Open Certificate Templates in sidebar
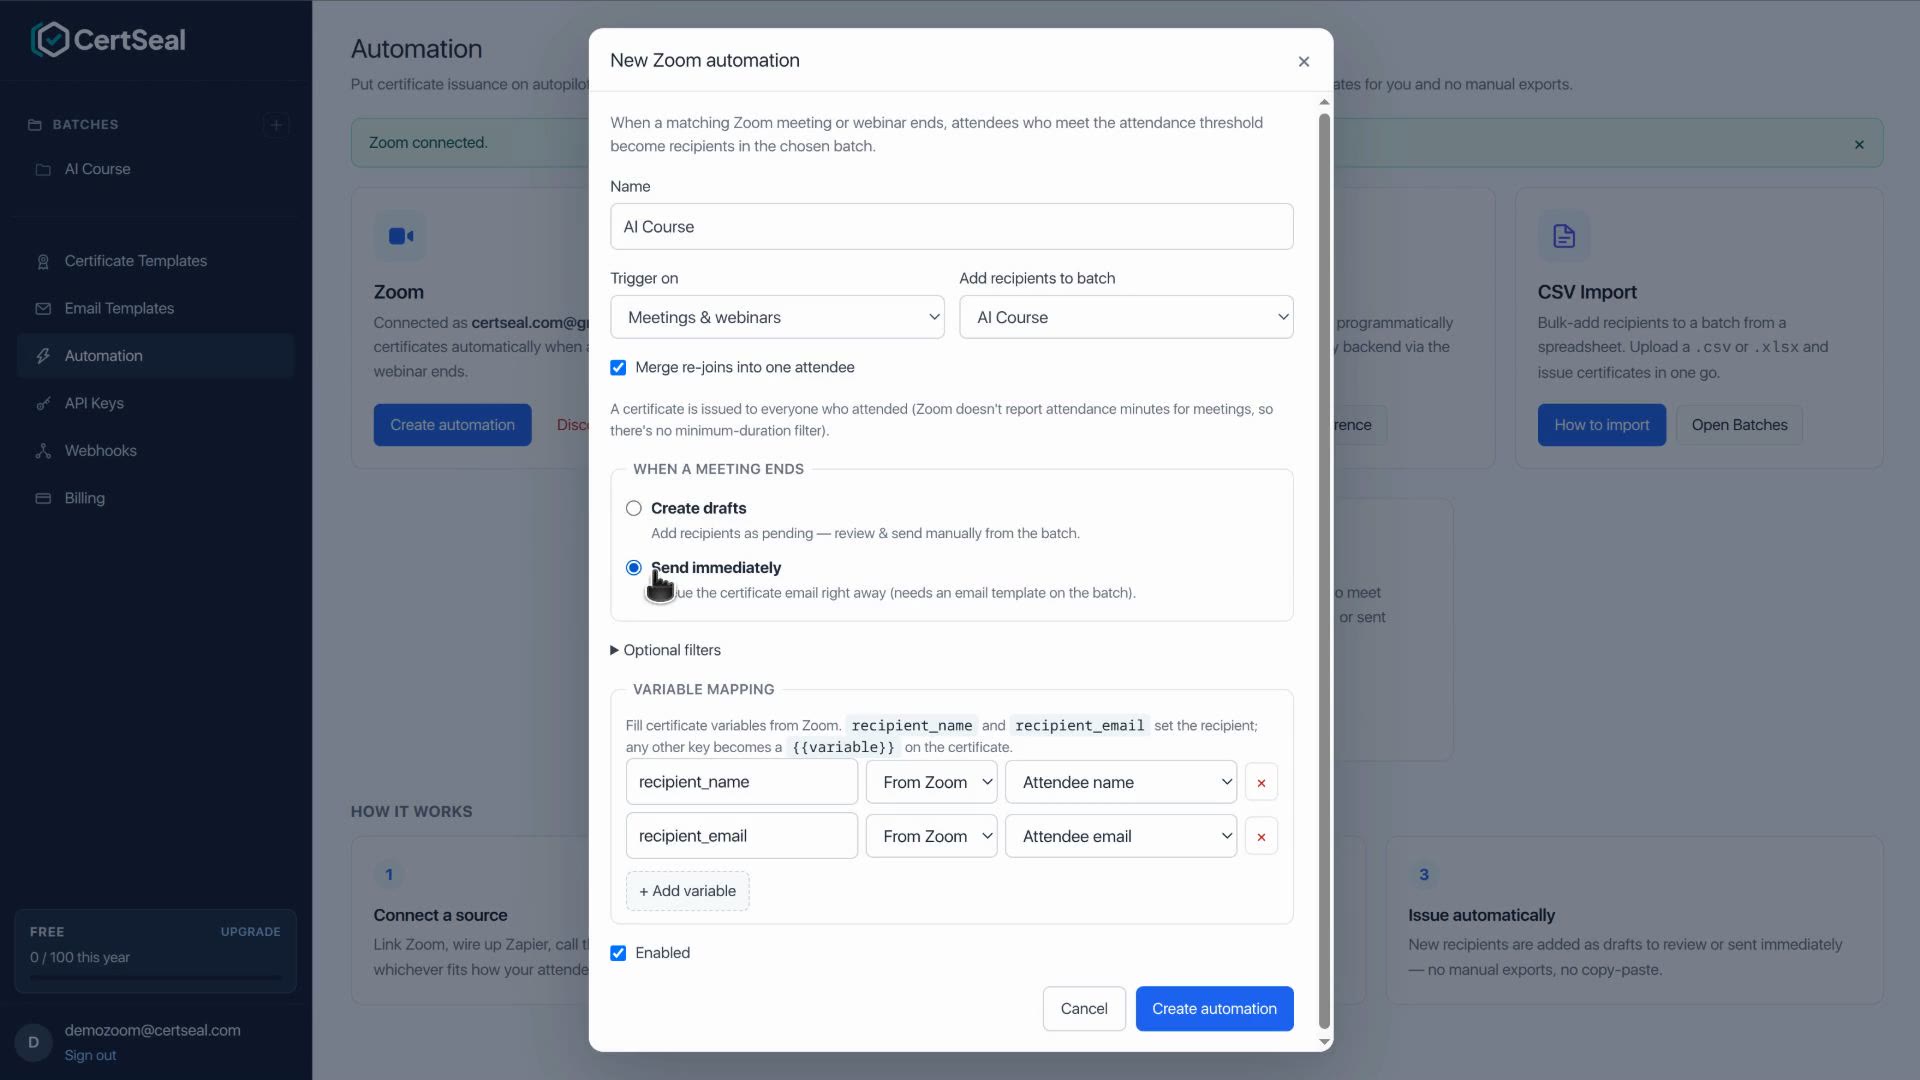 [x=155, y=261]
